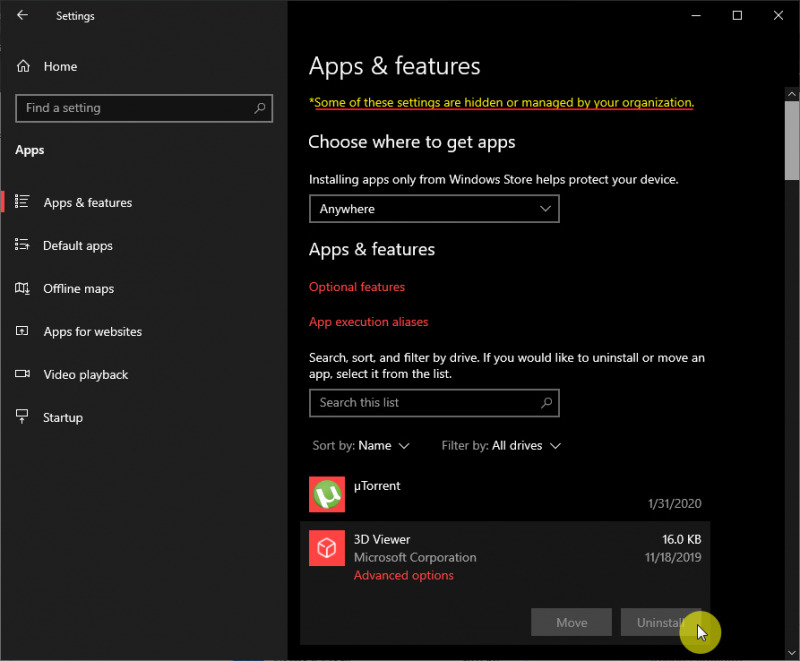Open App execution aliases link
Image resolution: width=800 pixels, height=661 pixels.
point(368,322)
